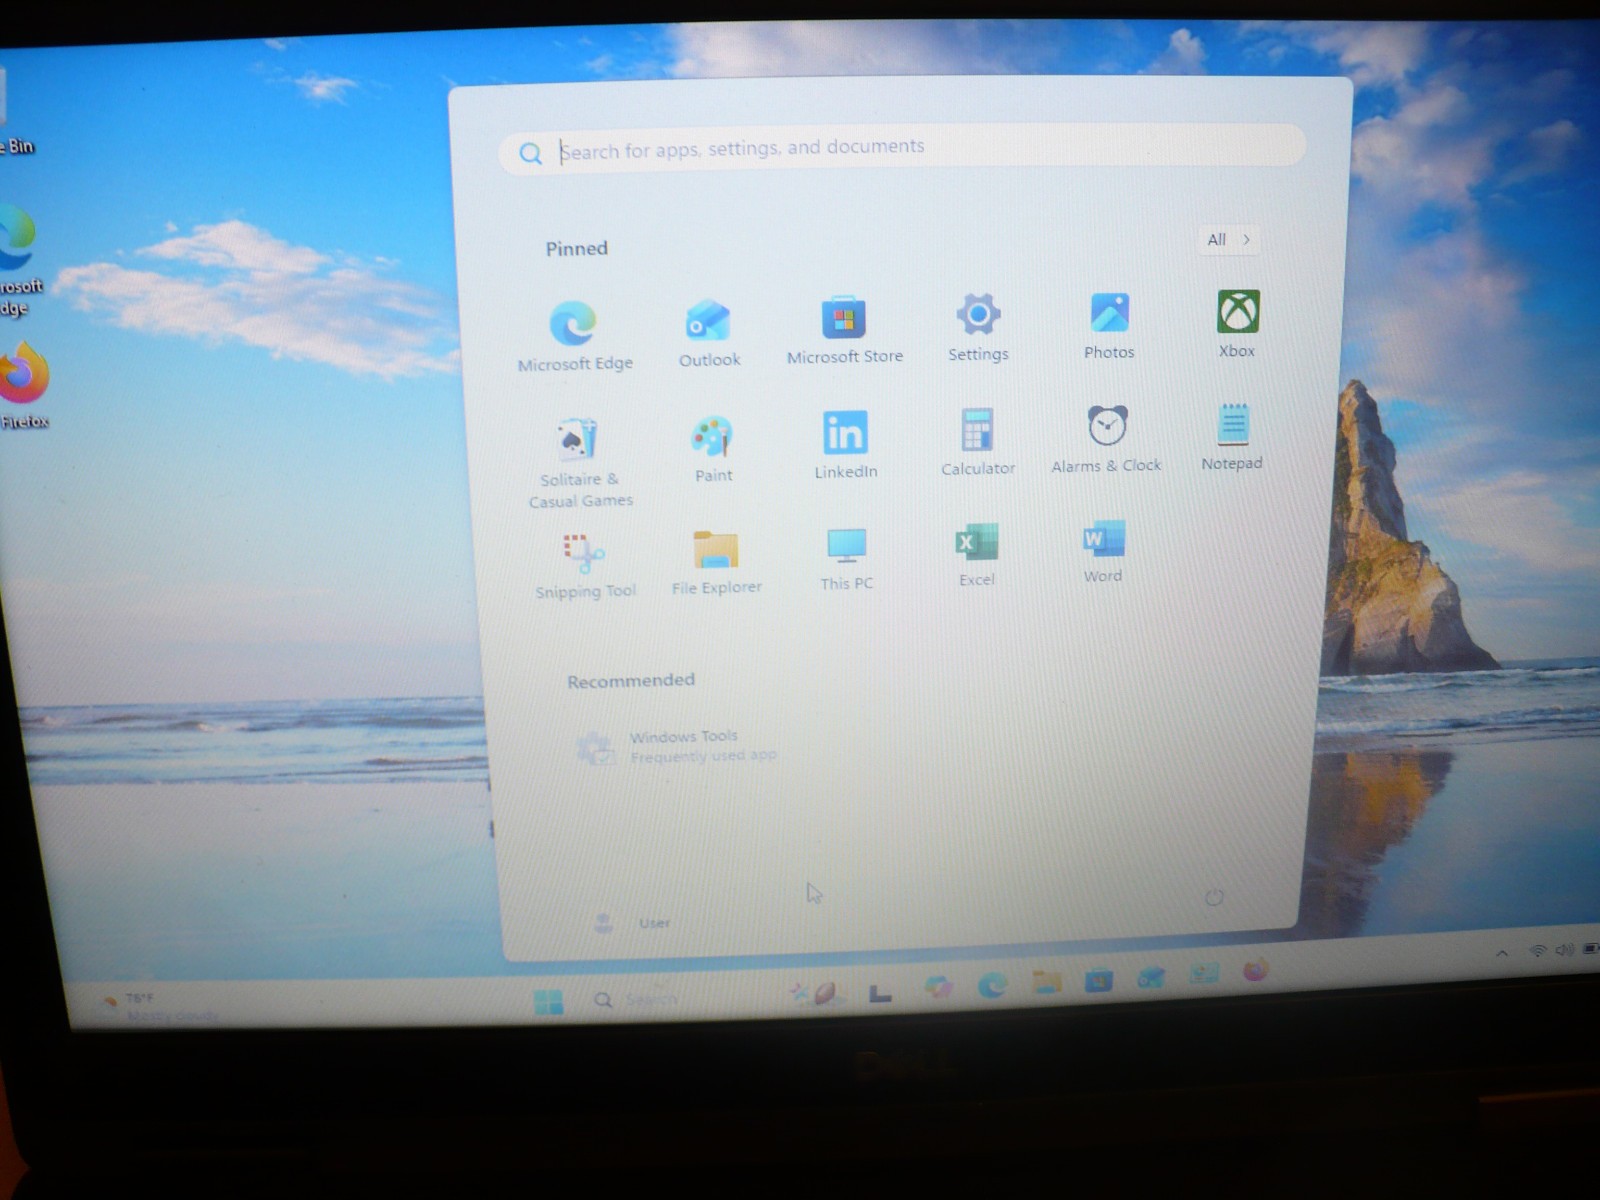Open the Xbox app

pos(1237,323)
